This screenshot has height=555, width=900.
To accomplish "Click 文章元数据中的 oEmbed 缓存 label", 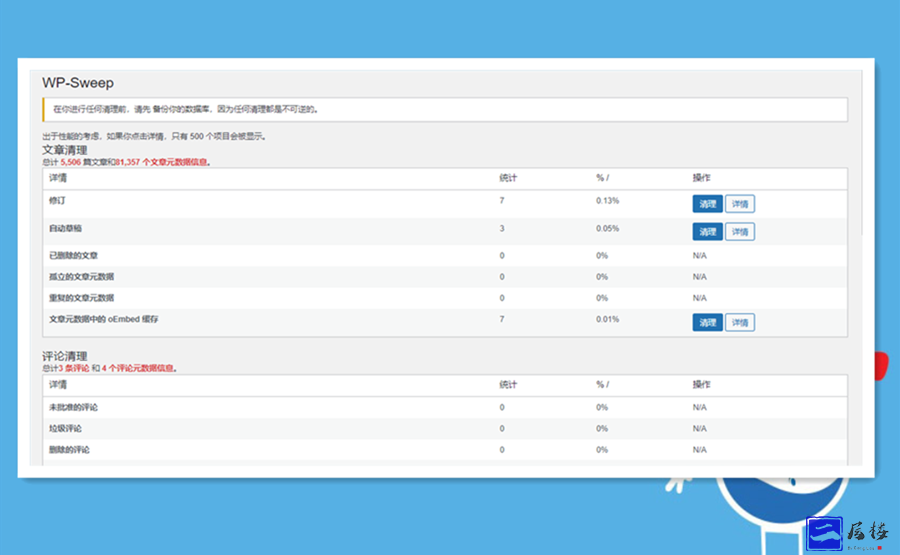I will [x=104, y=319].
